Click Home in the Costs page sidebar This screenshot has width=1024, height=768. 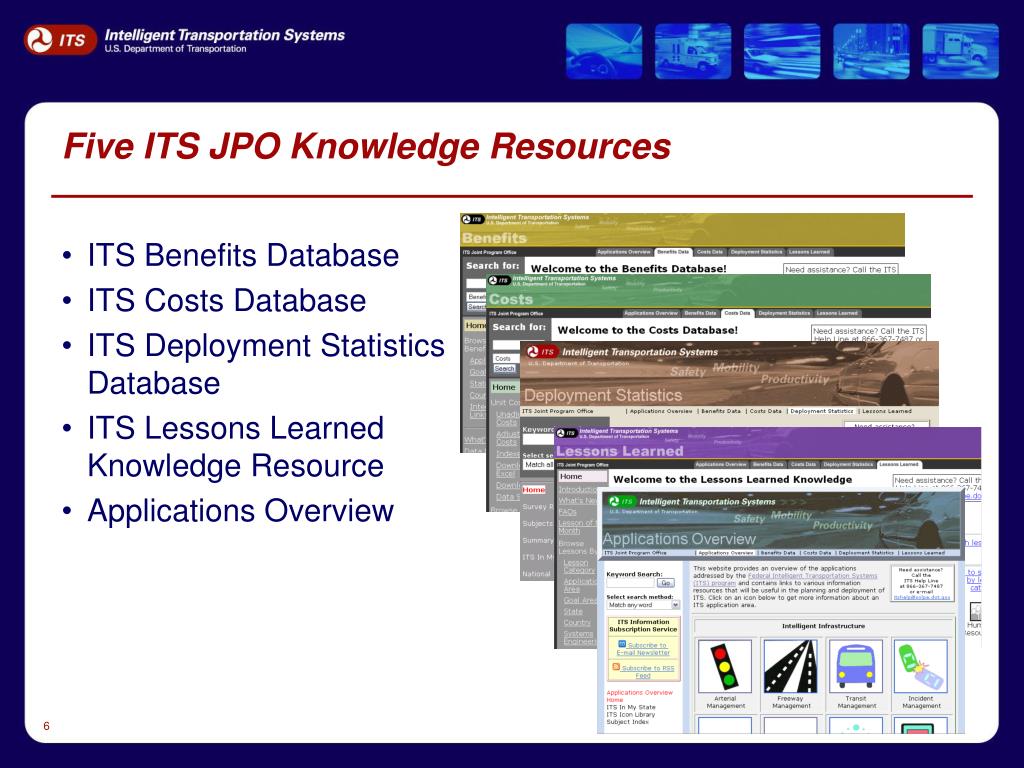coord(504,387)
